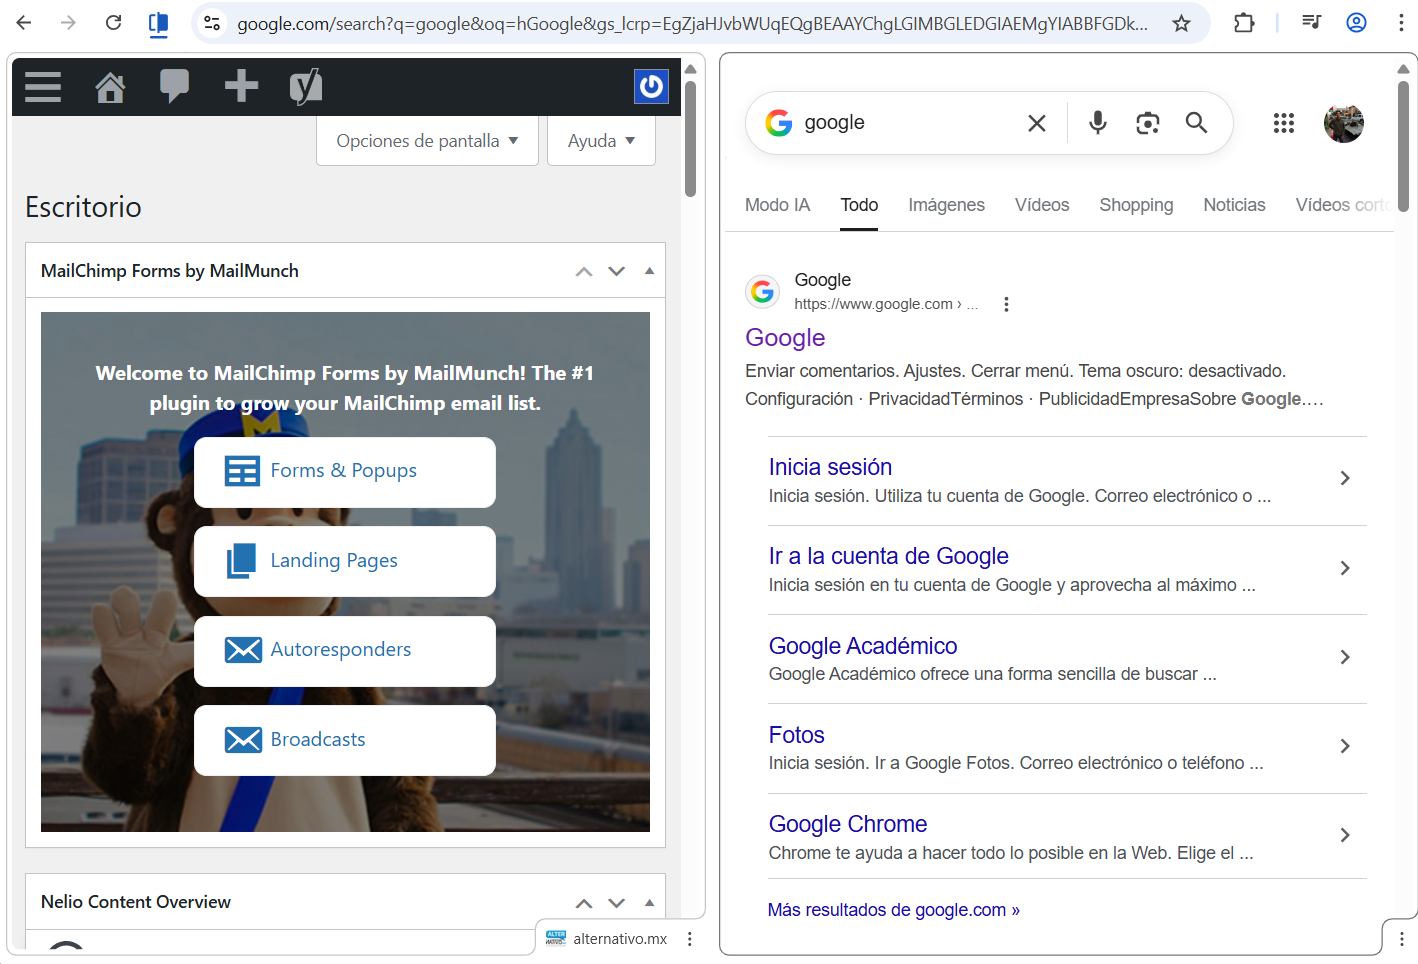Screen dimensions: 1418x964
Task: Start voice search with the microphone icon
Action: [1098, 122]
